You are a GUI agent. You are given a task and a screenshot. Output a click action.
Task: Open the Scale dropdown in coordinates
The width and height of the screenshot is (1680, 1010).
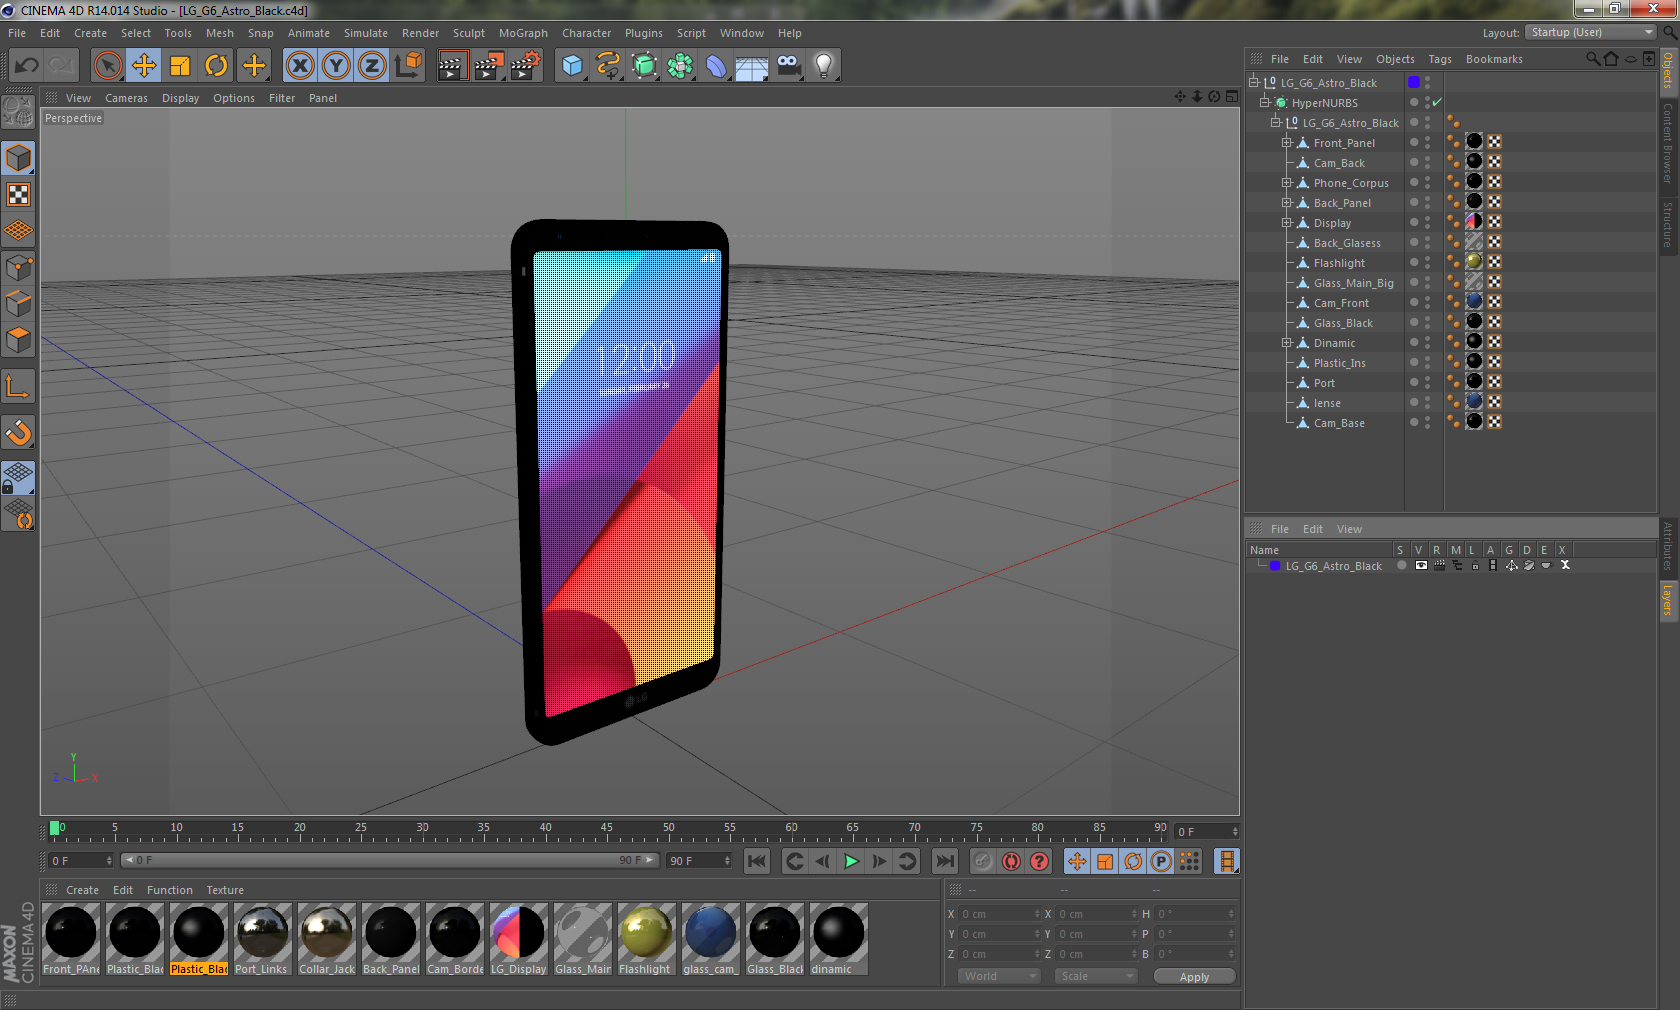[x=1096, y=976]
